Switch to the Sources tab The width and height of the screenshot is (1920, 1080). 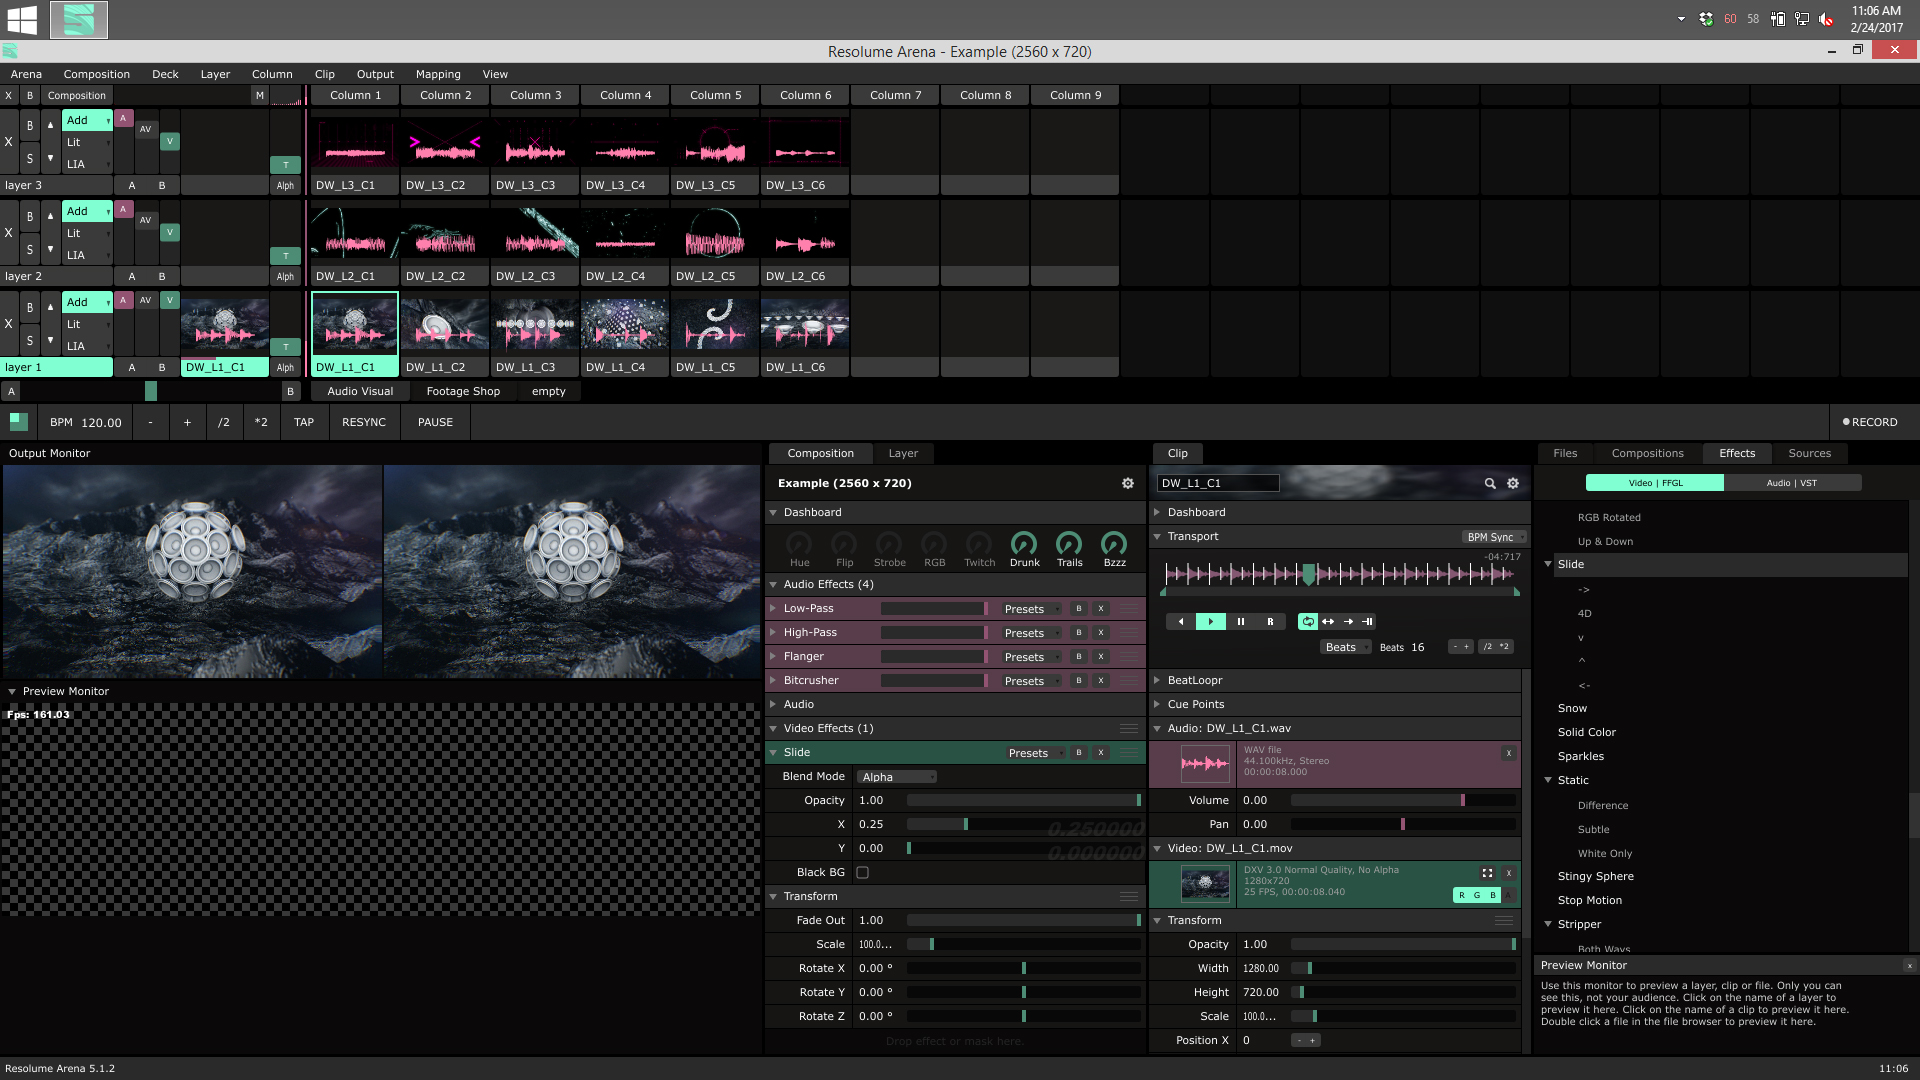pos(1809,453)
